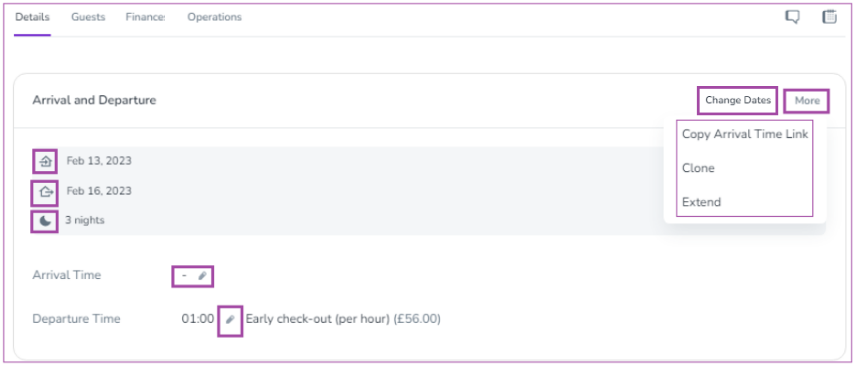Viewport: 857px width, 365px height.
Task: Switch to the Finances tab
Action: click(x=145, y=17)
